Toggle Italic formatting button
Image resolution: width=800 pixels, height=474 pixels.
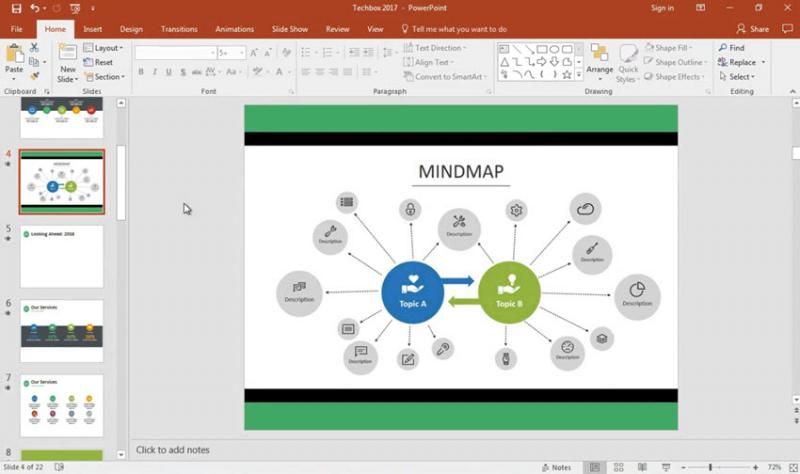click(155, 72)
